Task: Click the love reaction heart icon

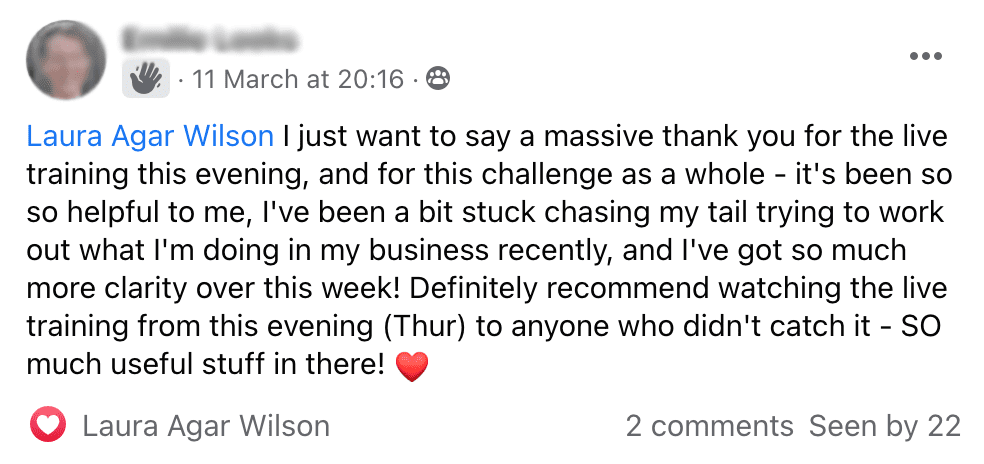Action: (x=48, y=425)
